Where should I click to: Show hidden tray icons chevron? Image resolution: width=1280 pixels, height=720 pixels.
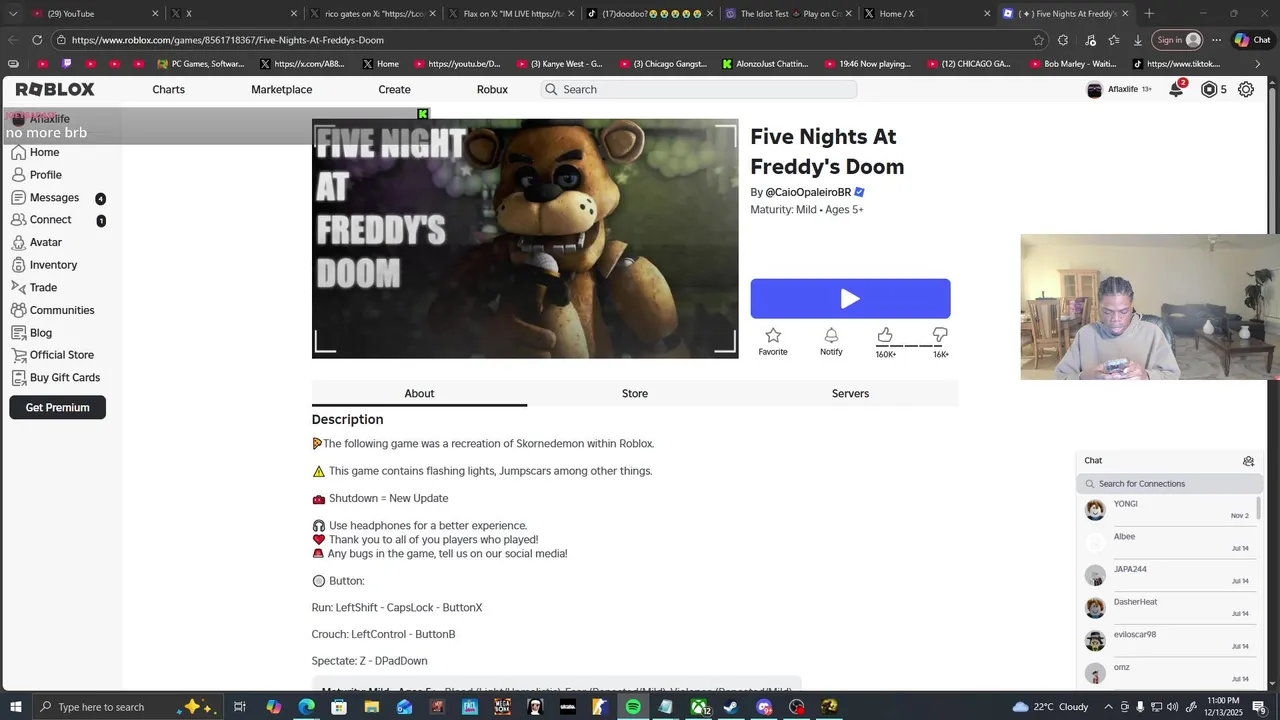[1109, 707]
